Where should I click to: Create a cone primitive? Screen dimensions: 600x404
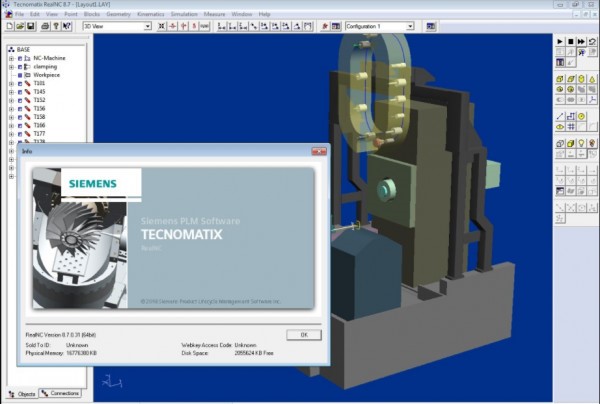592,79
